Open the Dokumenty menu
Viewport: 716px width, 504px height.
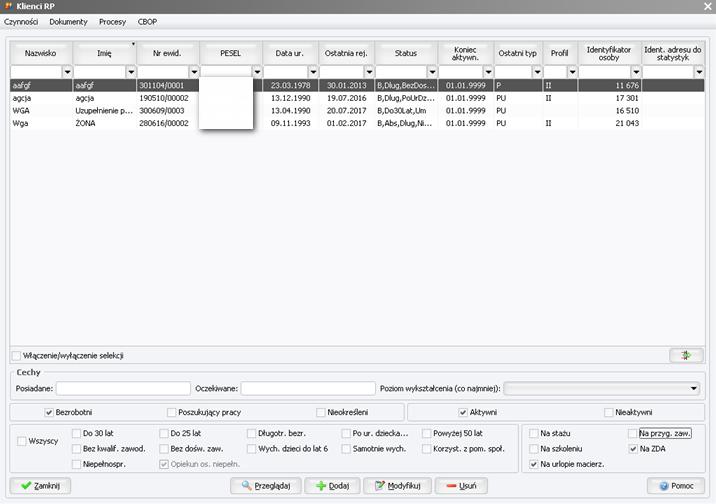[x=68, y=21]
